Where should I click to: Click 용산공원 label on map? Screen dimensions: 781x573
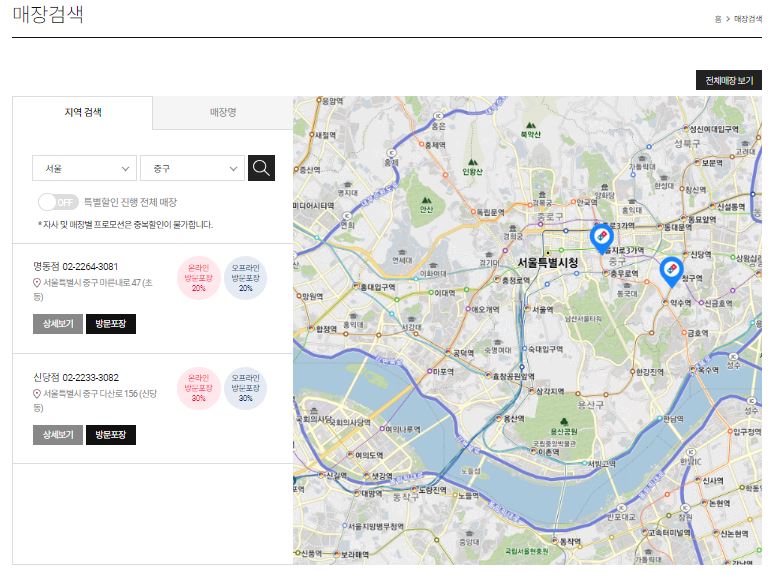tap(564, 431)
